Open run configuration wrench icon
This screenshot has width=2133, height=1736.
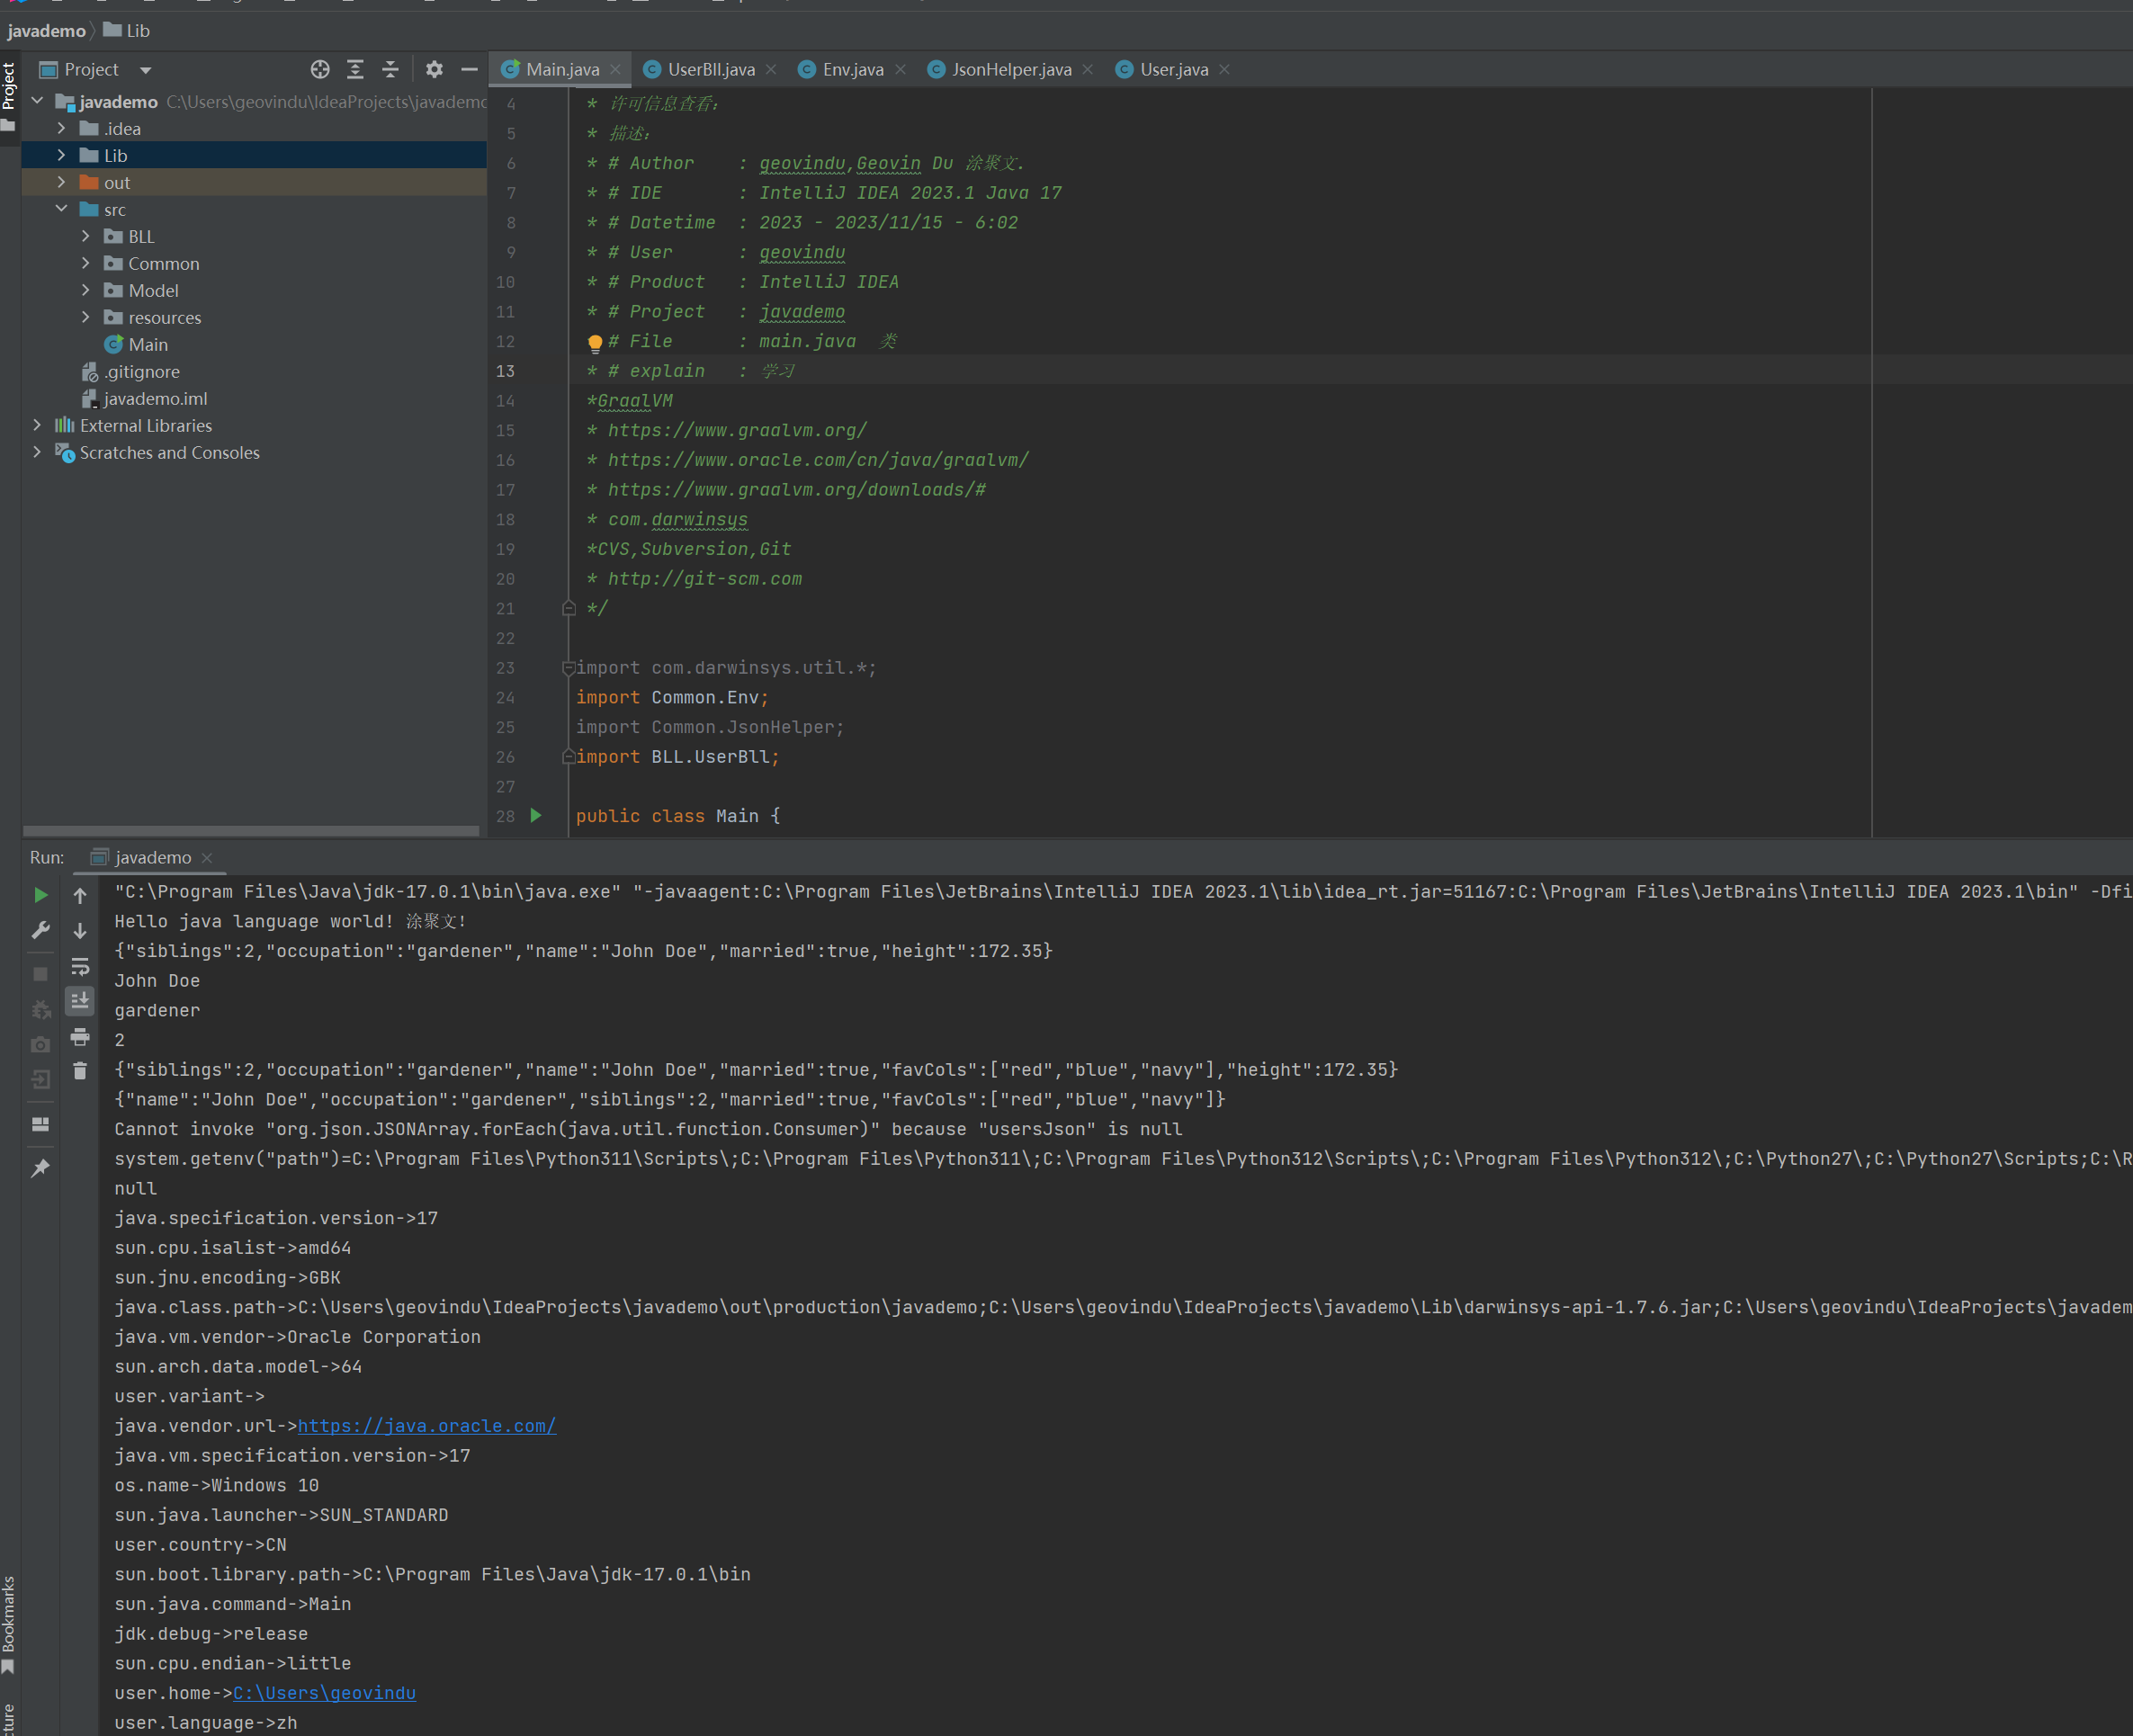(x=40, y=930)
